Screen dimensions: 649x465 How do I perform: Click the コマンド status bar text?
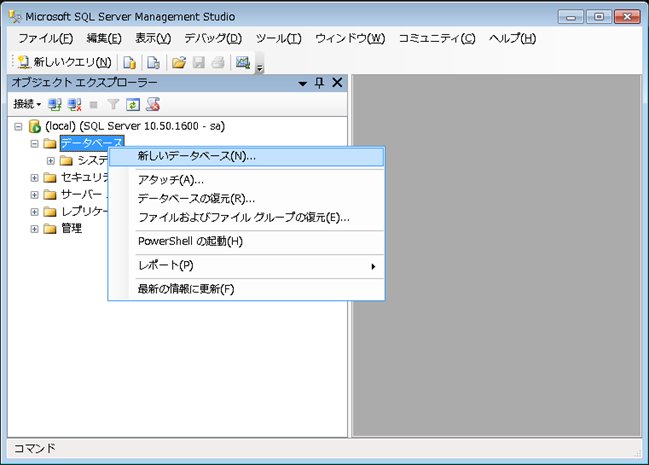(x=35, y=448)
